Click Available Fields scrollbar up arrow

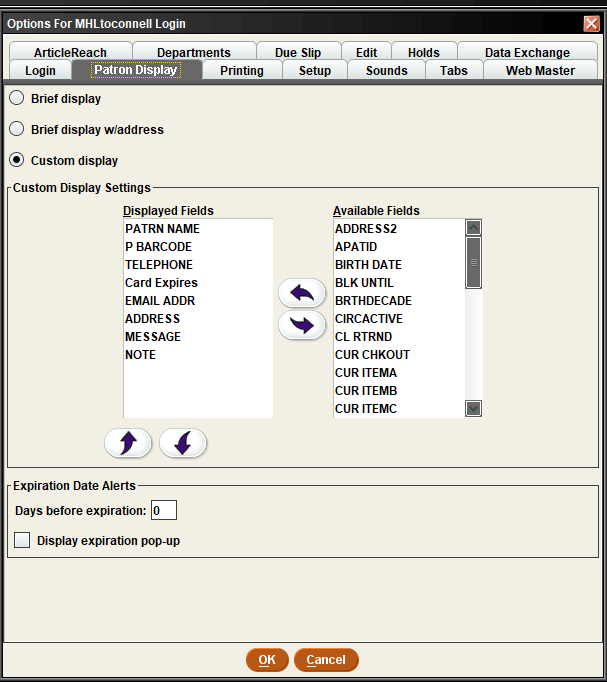[473, 227]
